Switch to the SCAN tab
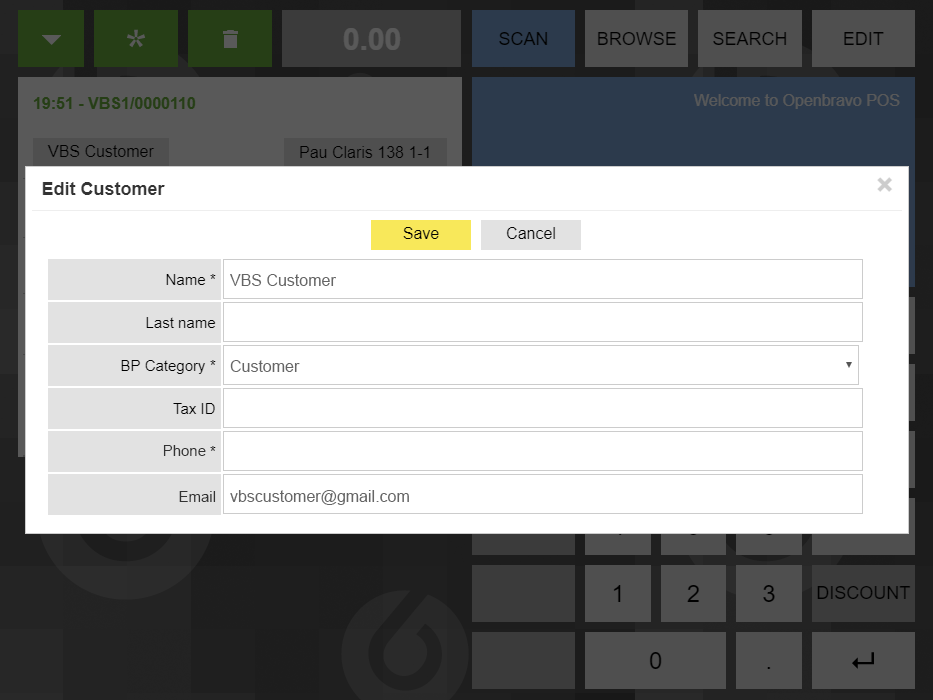Viewport: 933px width, 700px height. (x=523, y=39)
